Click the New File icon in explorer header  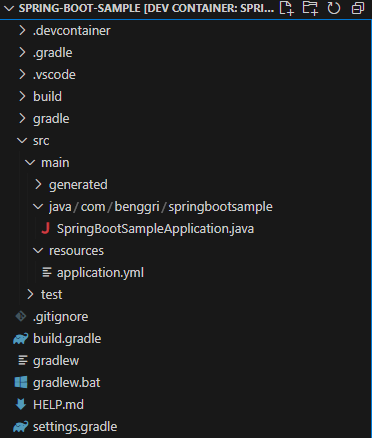(286, 8)
